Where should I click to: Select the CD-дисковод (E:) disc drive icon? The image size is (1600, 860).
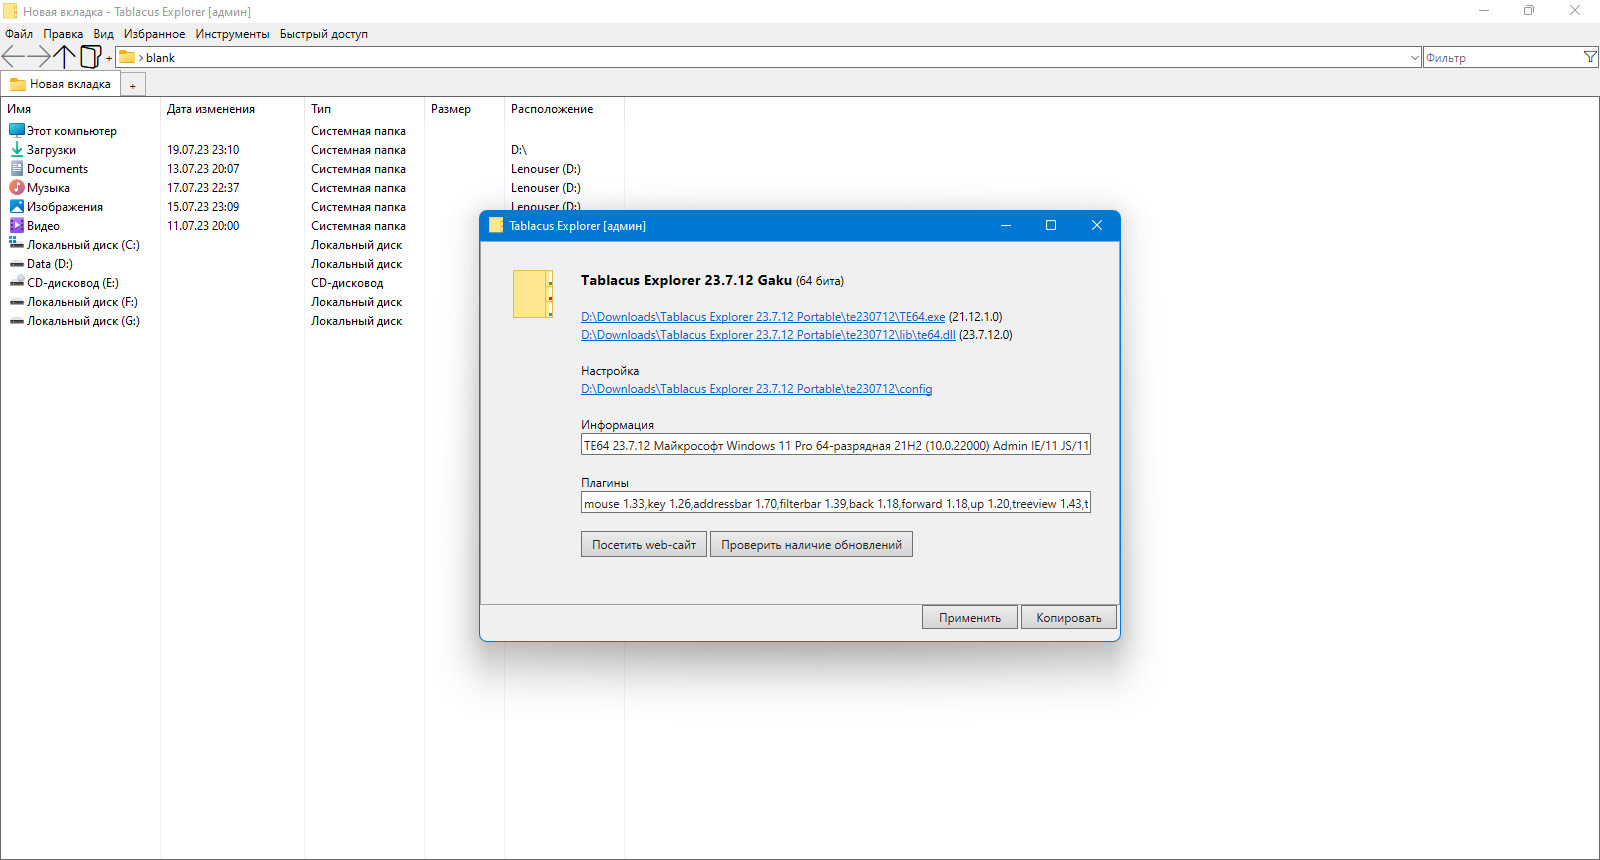coord(17,282)
